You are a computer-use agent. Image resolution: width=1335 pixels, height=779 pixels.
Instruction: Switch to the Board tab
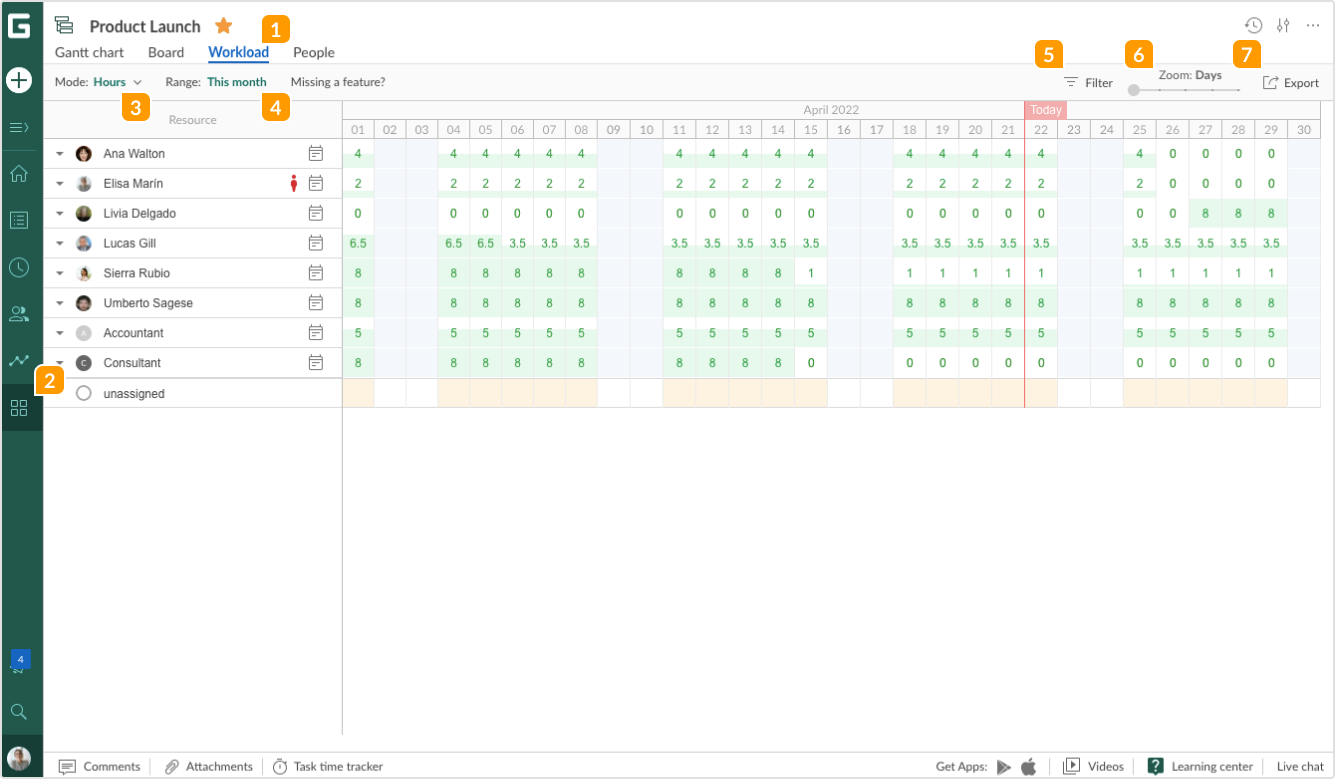tap(166, 52)
